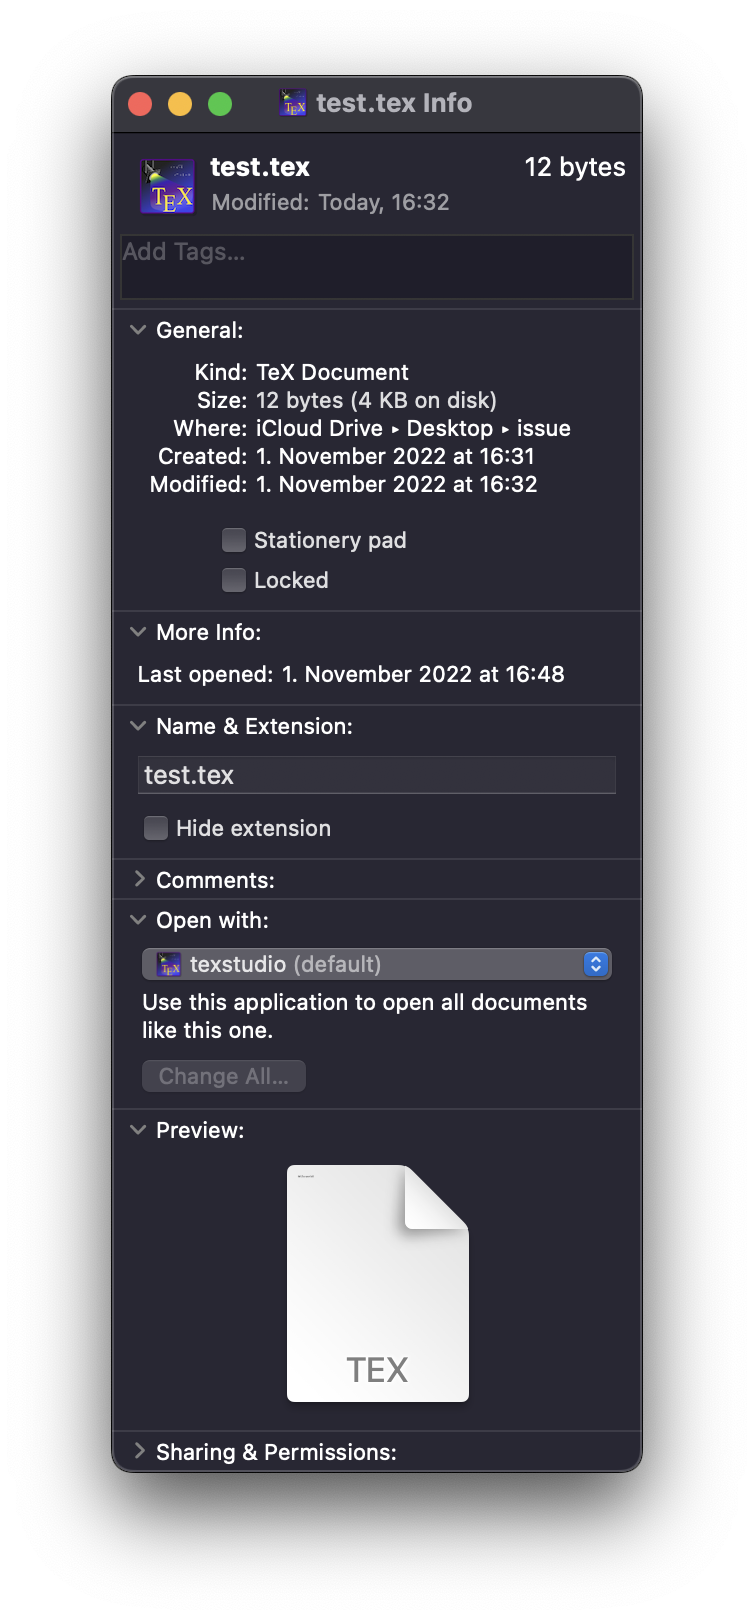
Task: Click the TeX icon in the title bar
Action: [x=293, y=103]
